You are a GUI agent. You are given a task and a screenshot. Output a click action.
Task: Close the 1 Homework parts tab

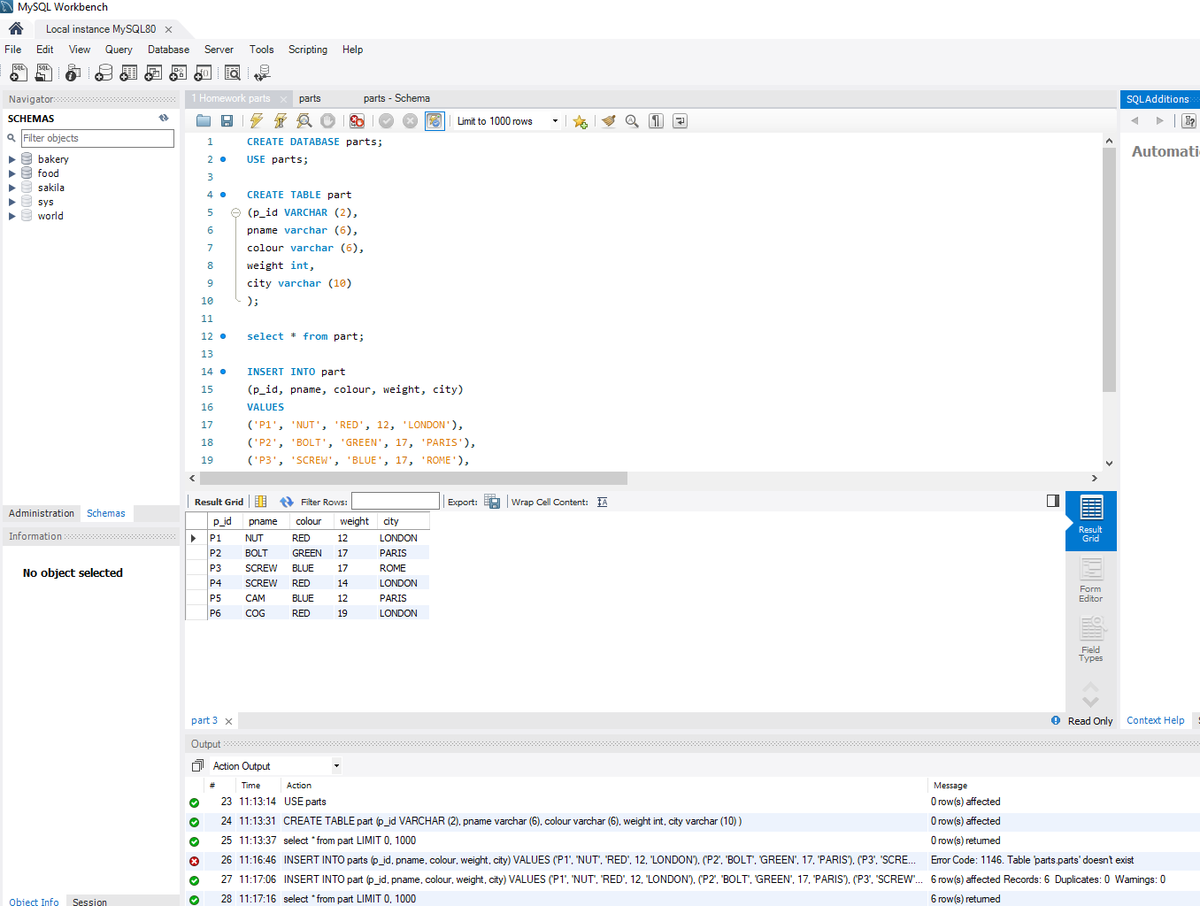point(283,99)
